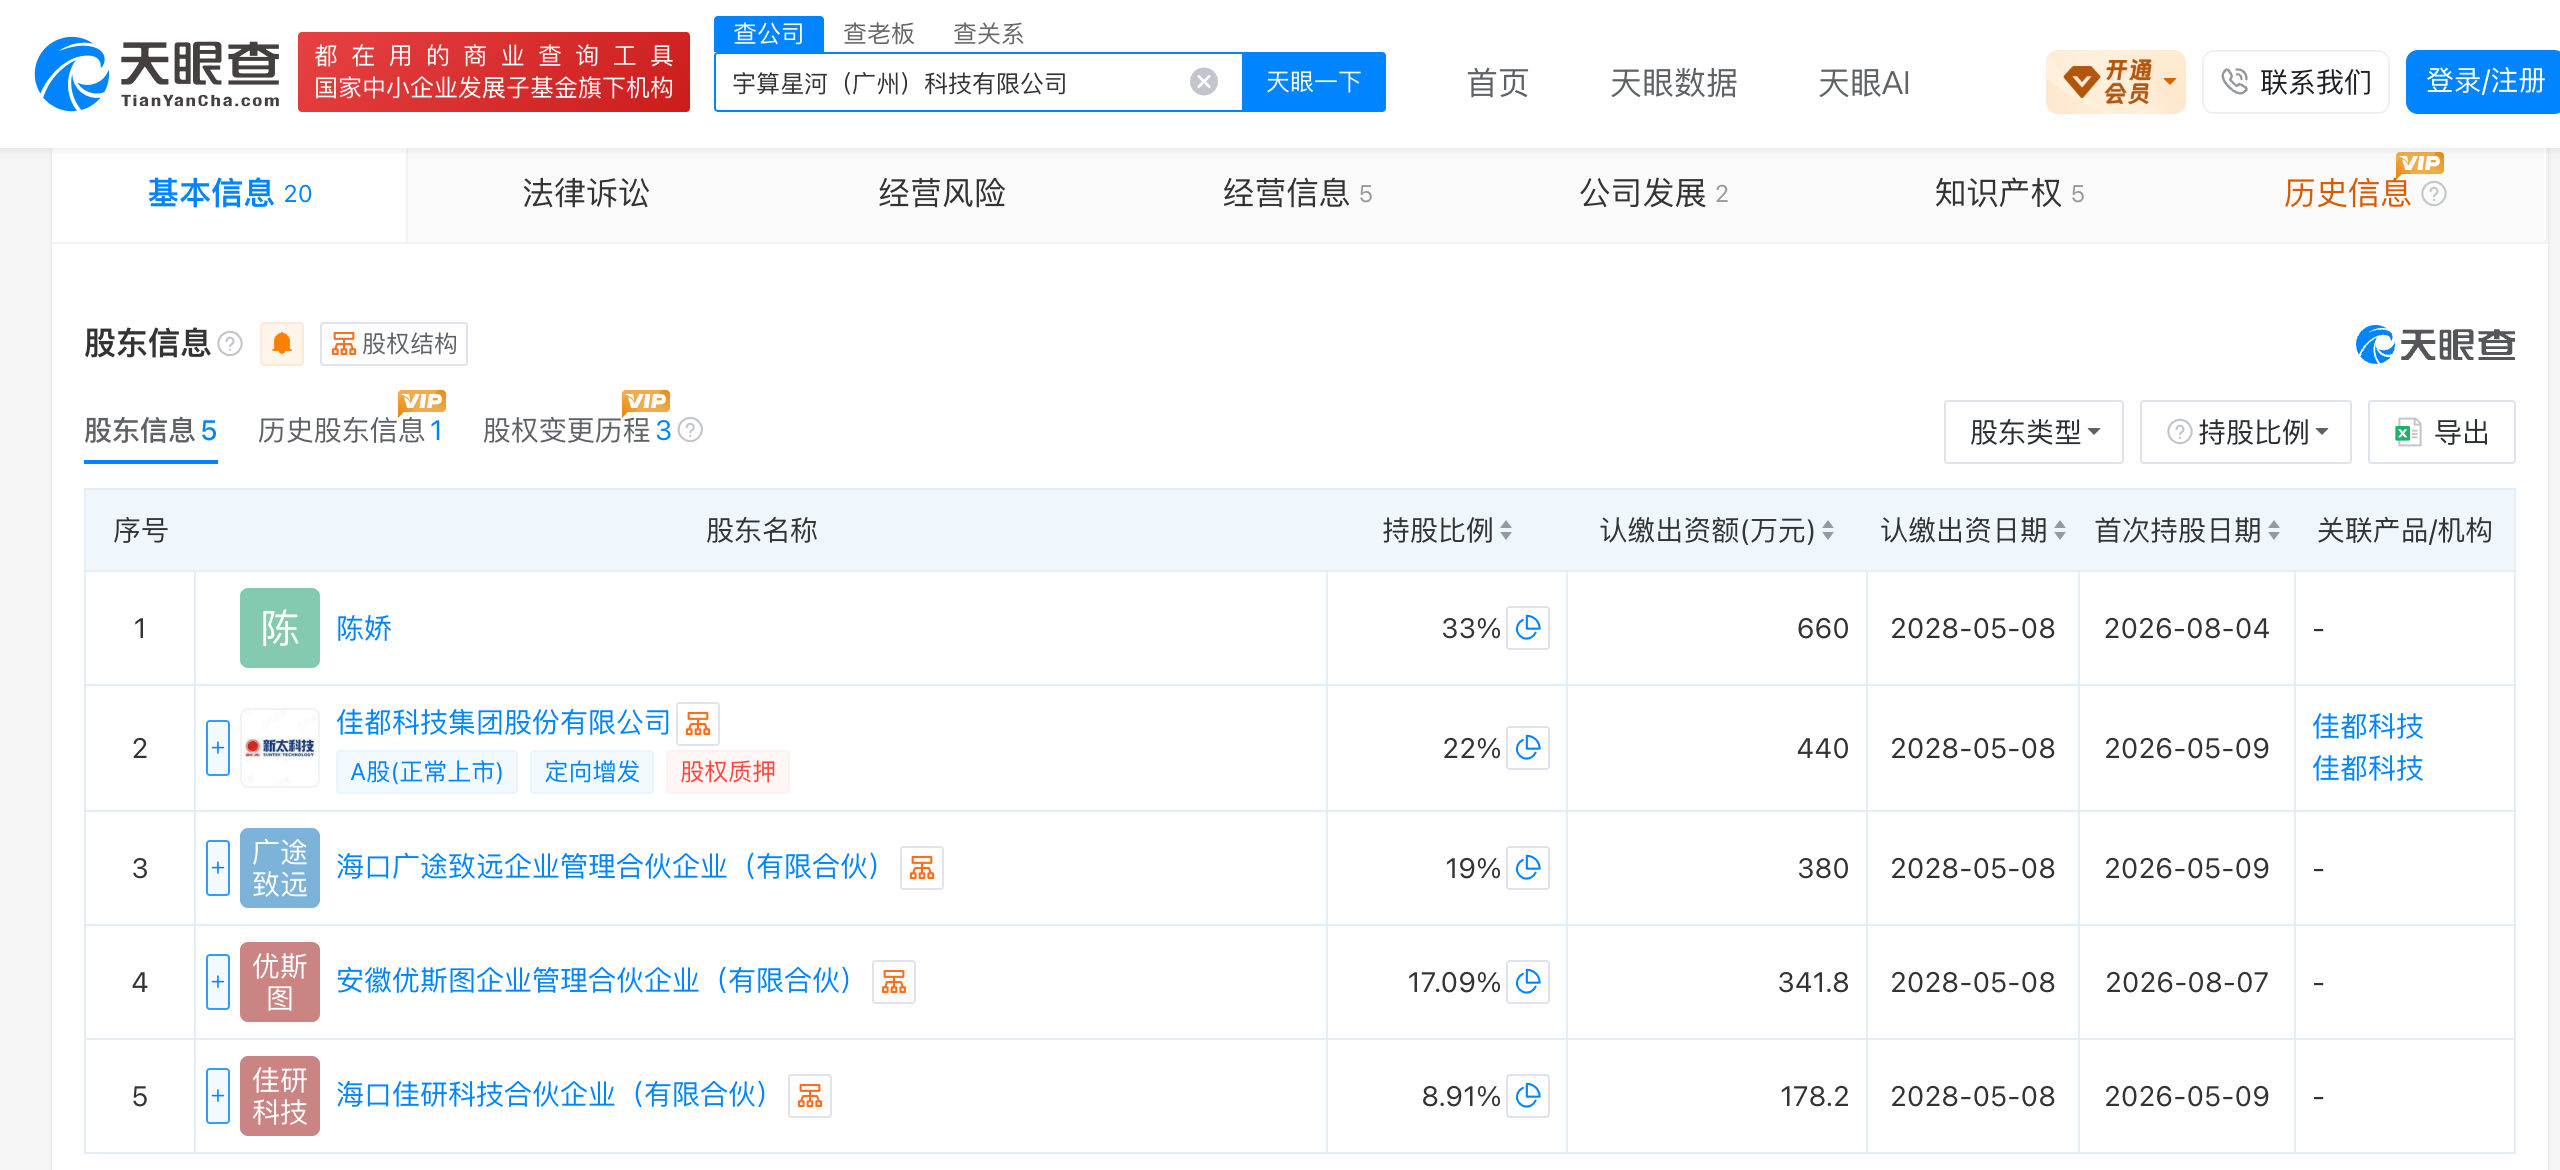This screenshot has height=1170, width=2560.
Task: View pie chart for 19% holding
Action: click(x=1528, y=868)
